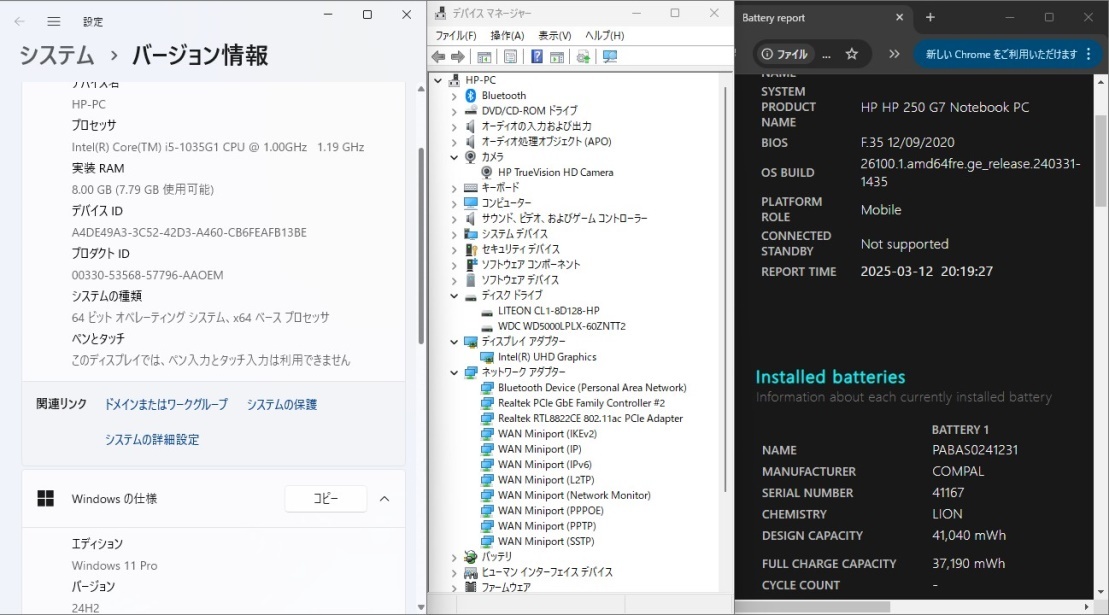Collapse the カメラ category
This screenshot has height=615, width=1109.
(454, 157)
